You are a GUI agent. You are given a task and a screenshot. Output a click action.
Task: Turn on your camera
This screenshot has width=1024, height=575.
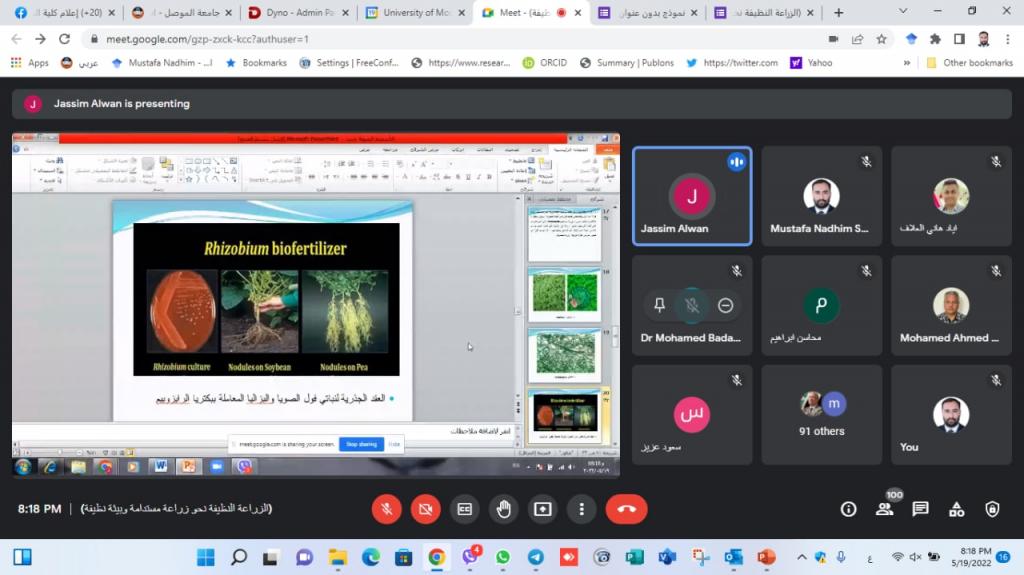[x=425, y=509]
